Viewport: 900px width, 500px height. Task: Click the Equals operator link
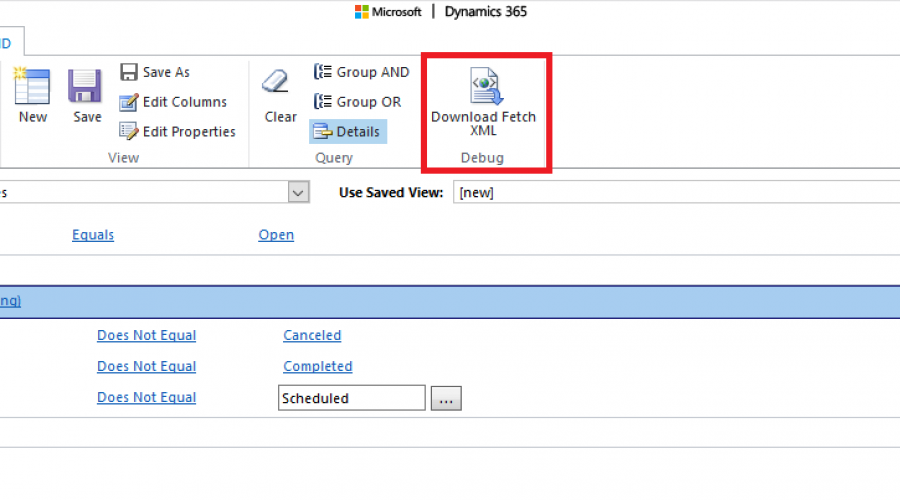click(93, 235)
